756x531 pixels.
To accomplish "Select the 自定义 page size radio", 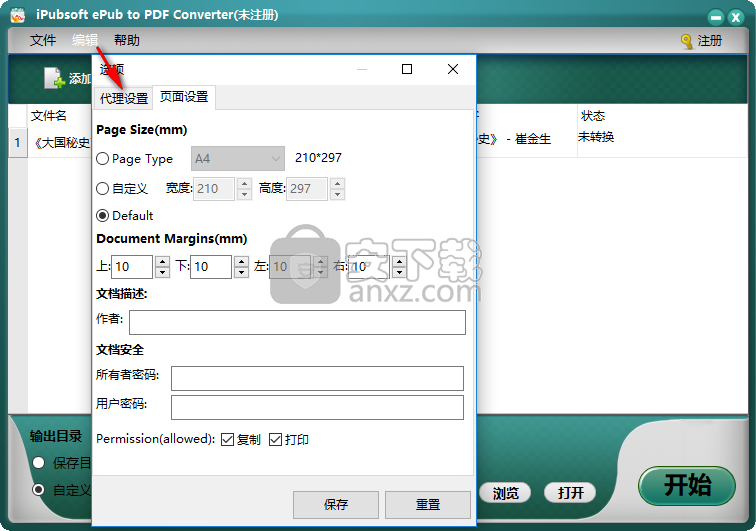I will [x=102, y=189].
